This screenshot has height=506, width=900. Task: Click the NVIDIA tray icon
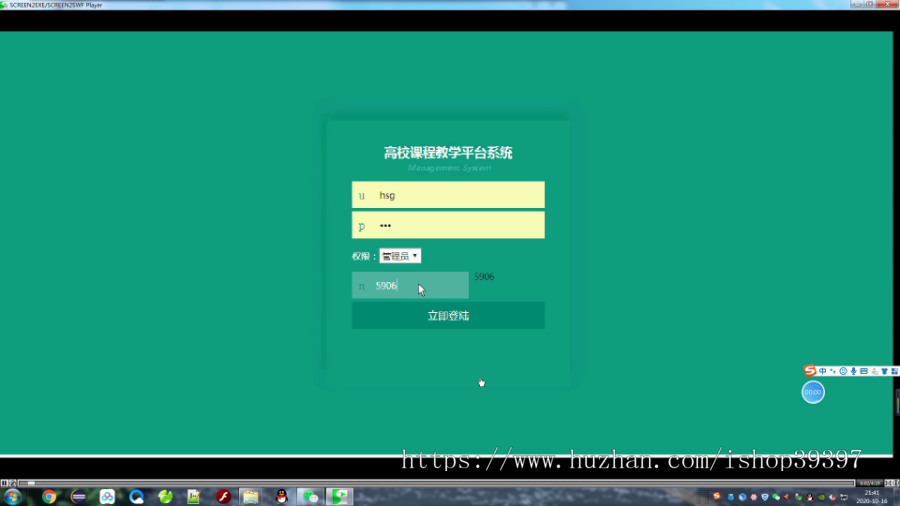pyautogui.click(x=821, y=497)
